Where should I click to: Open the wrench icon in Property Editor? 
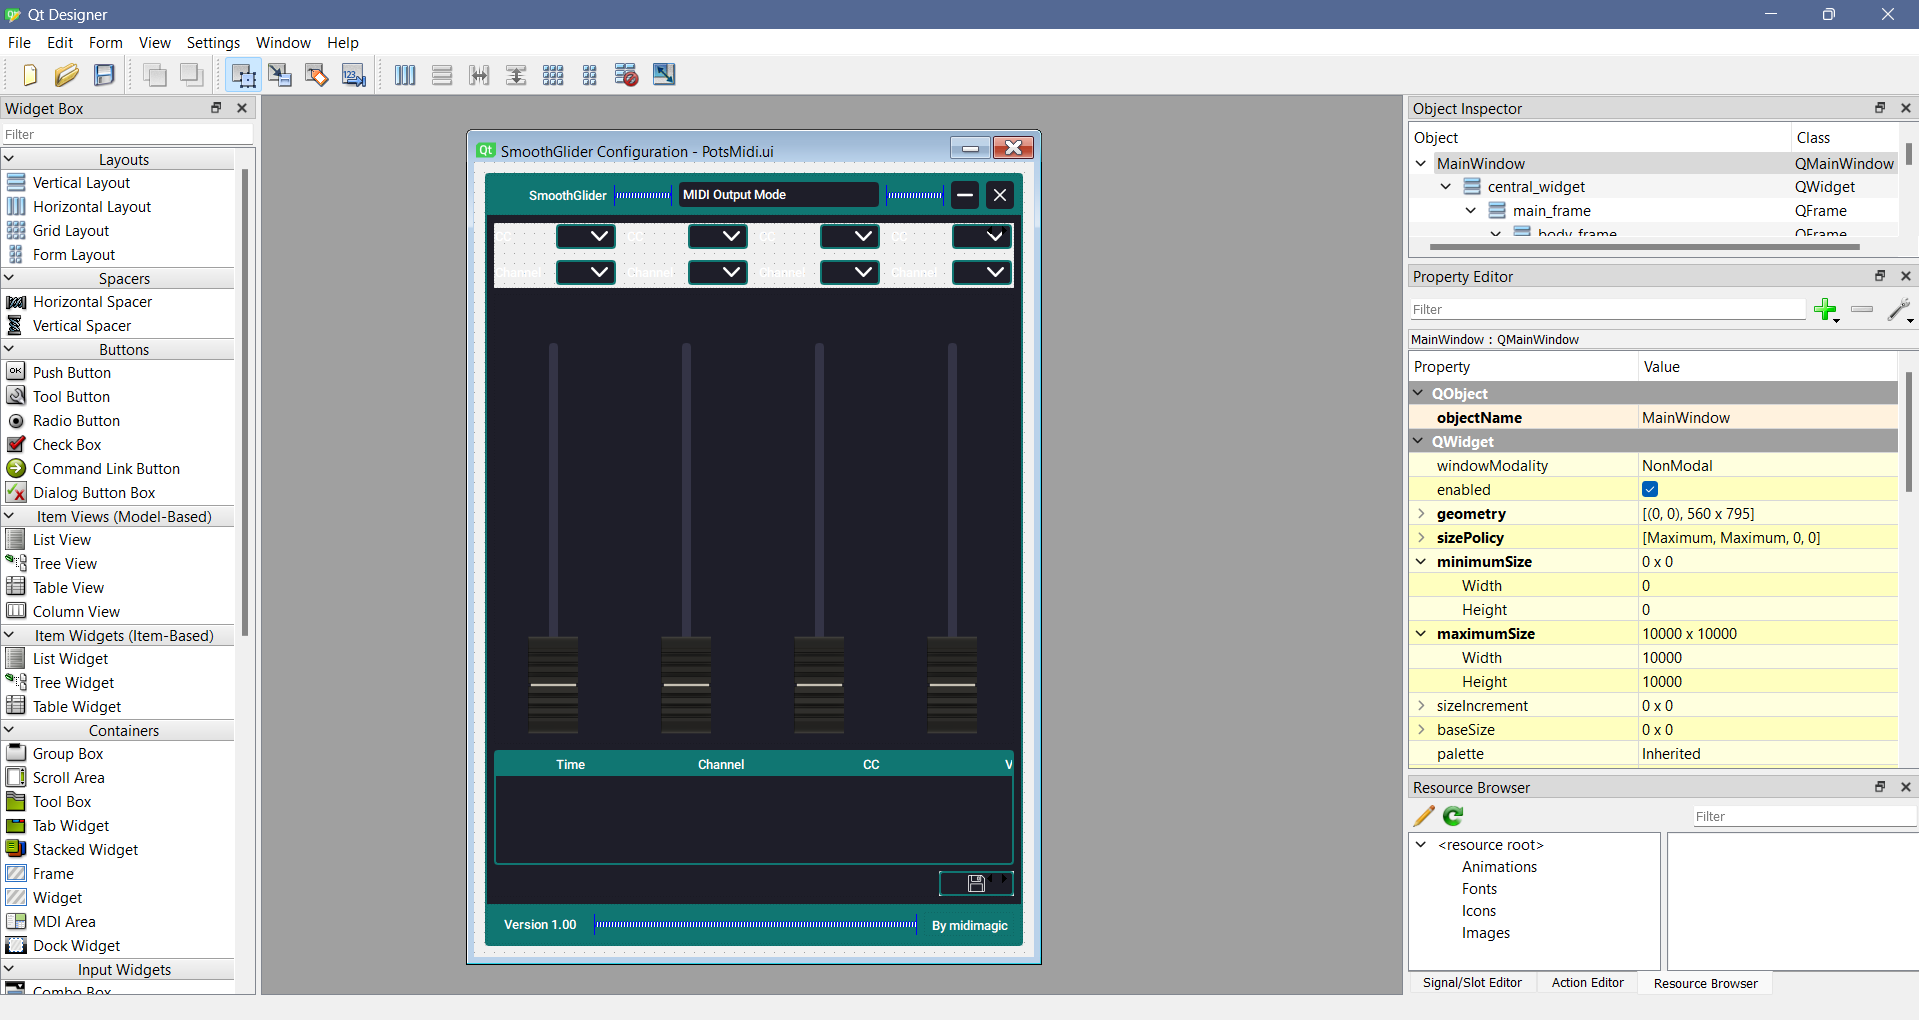click(1899, 310)
